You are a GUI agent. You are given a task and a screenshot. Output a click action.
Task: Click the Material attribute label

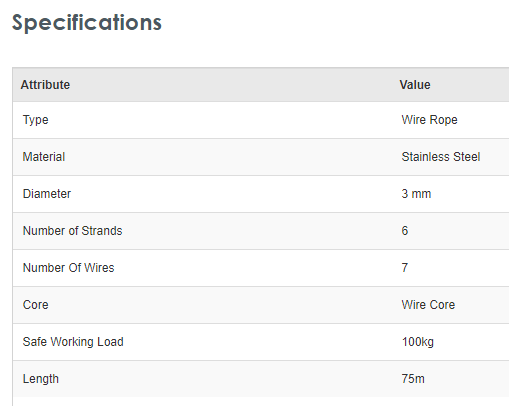[x=44, y=157]
